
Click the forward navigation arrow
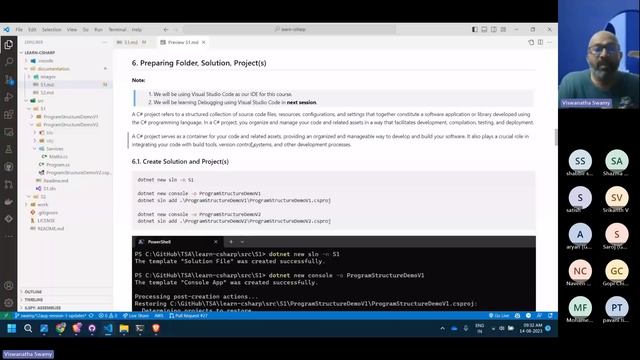click(176, 29)
